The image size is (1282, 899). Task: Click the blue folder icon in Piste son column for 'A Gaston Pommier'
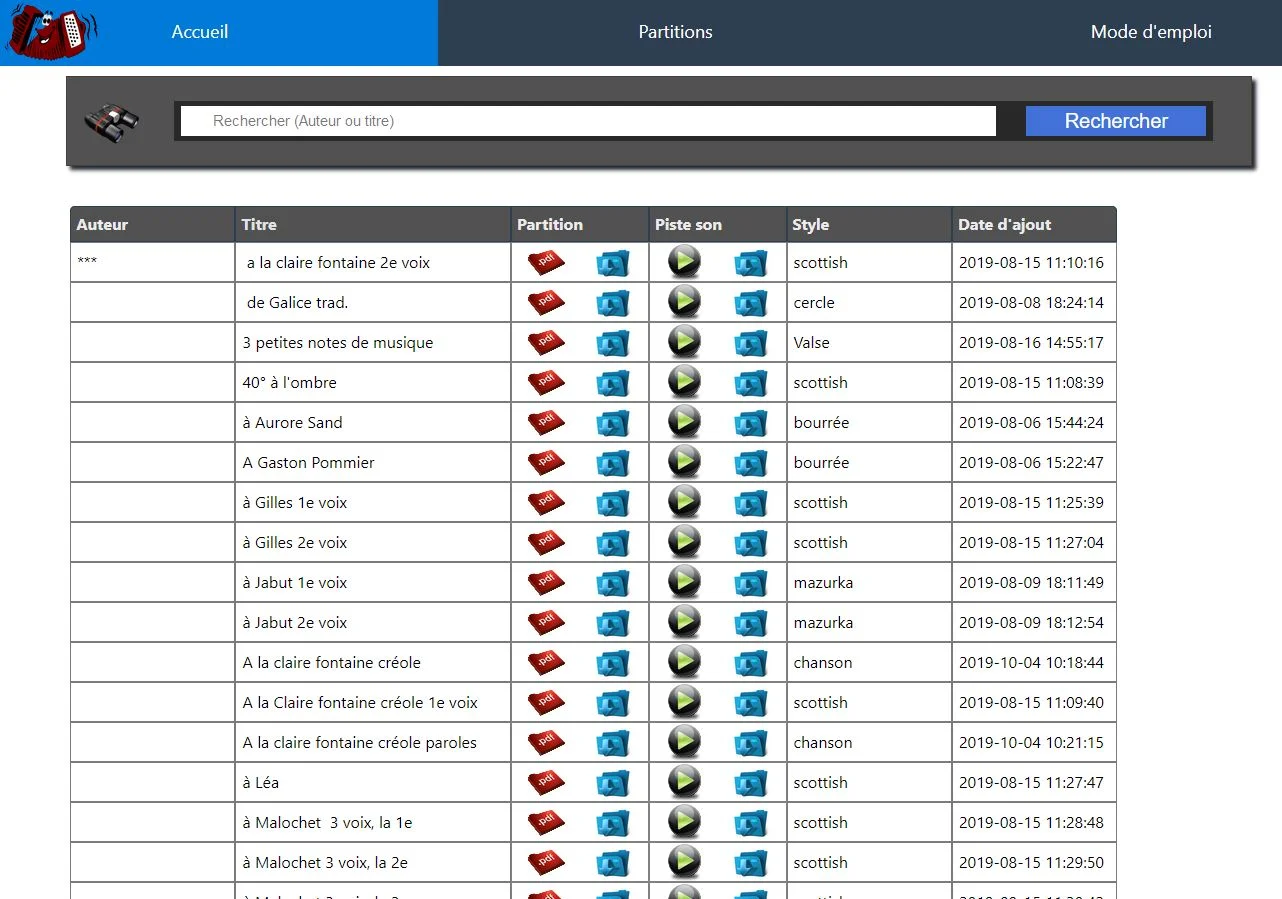750,463
